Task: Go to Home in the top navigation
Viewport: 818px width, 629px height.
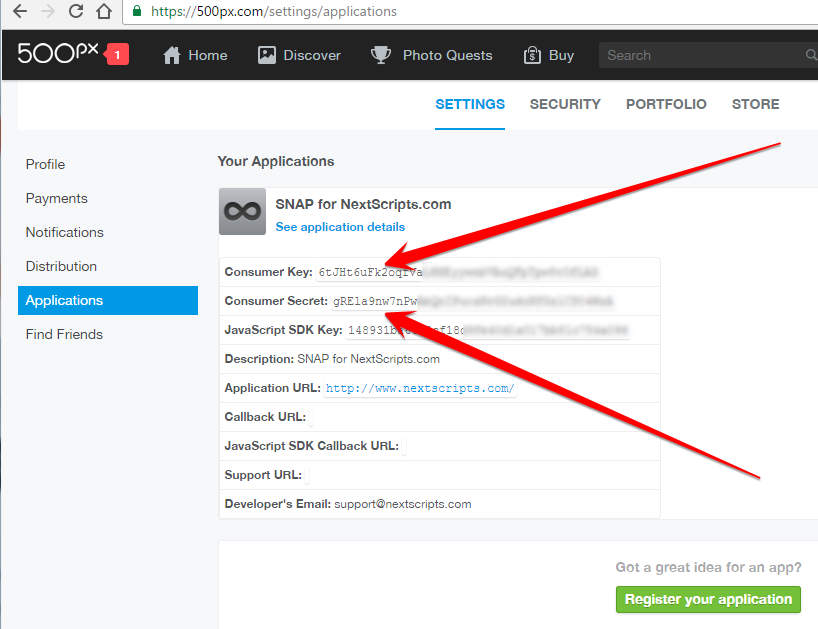Action: pos(208,55)
